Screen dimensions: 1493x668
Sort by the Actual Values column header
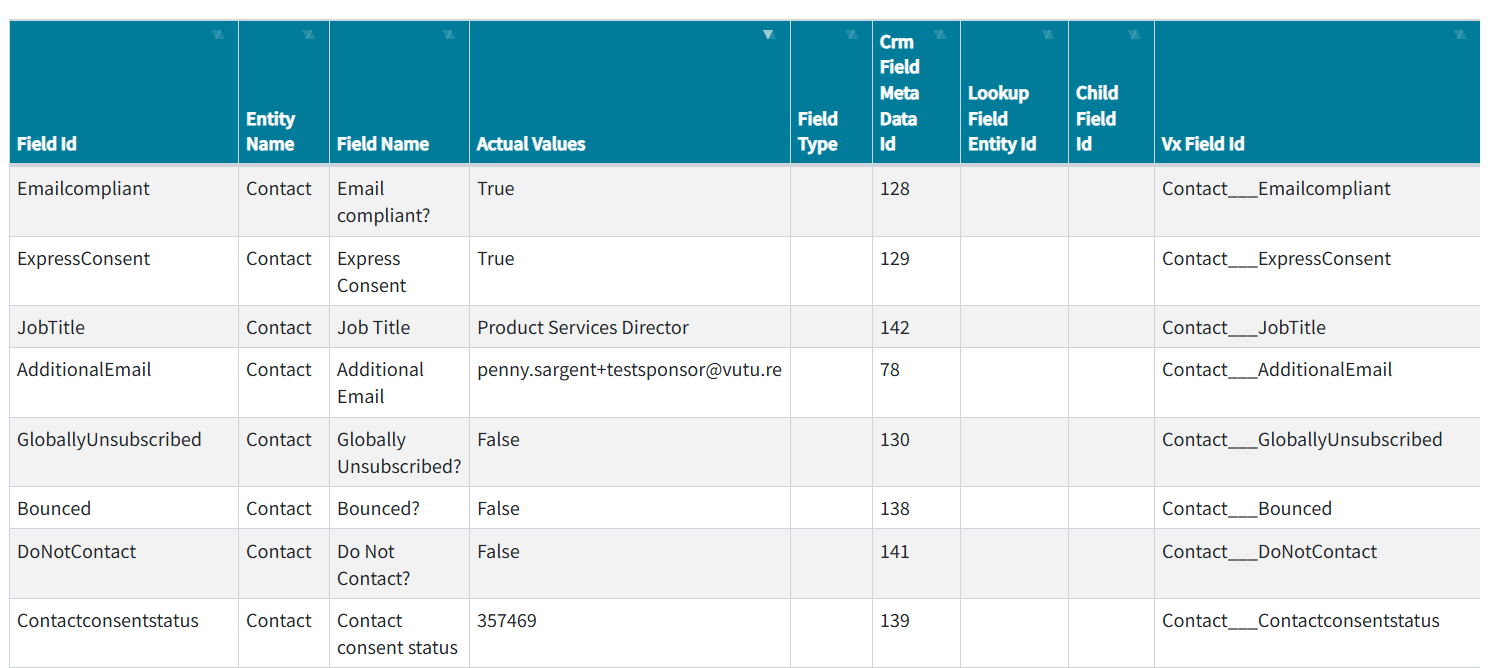pos(531,144)
